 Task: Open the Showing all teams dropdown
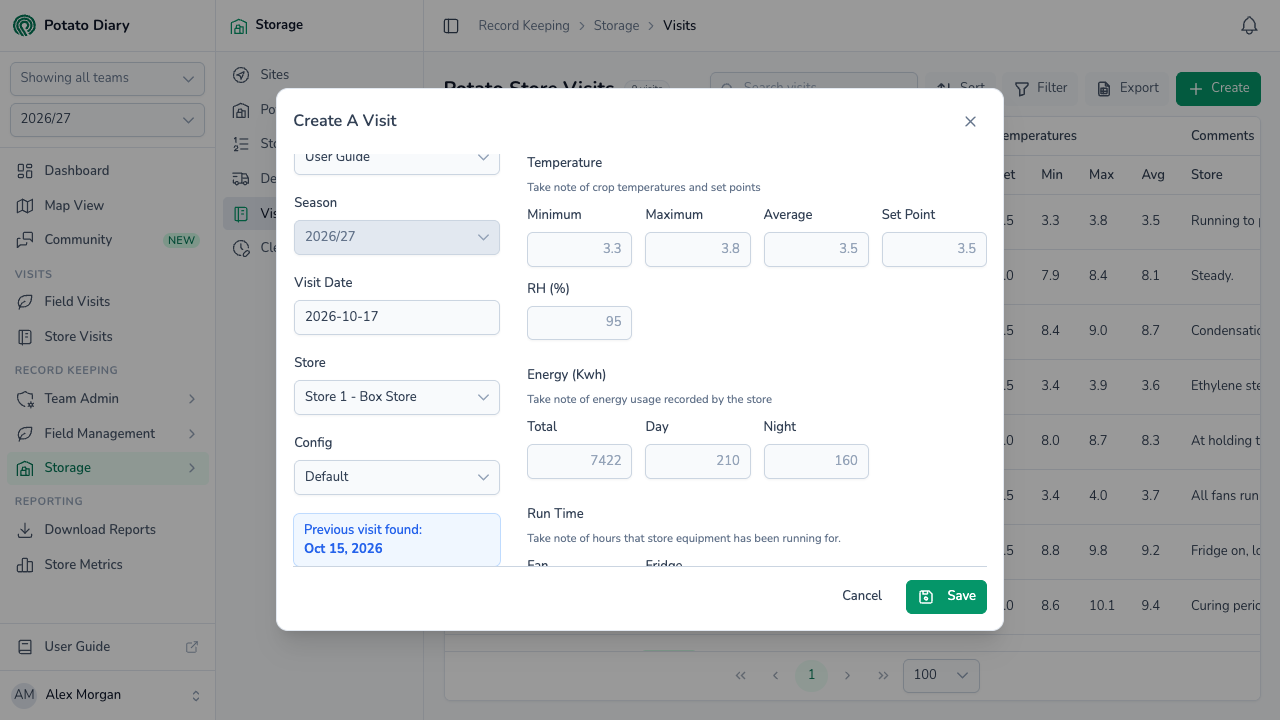click(107, 78)
